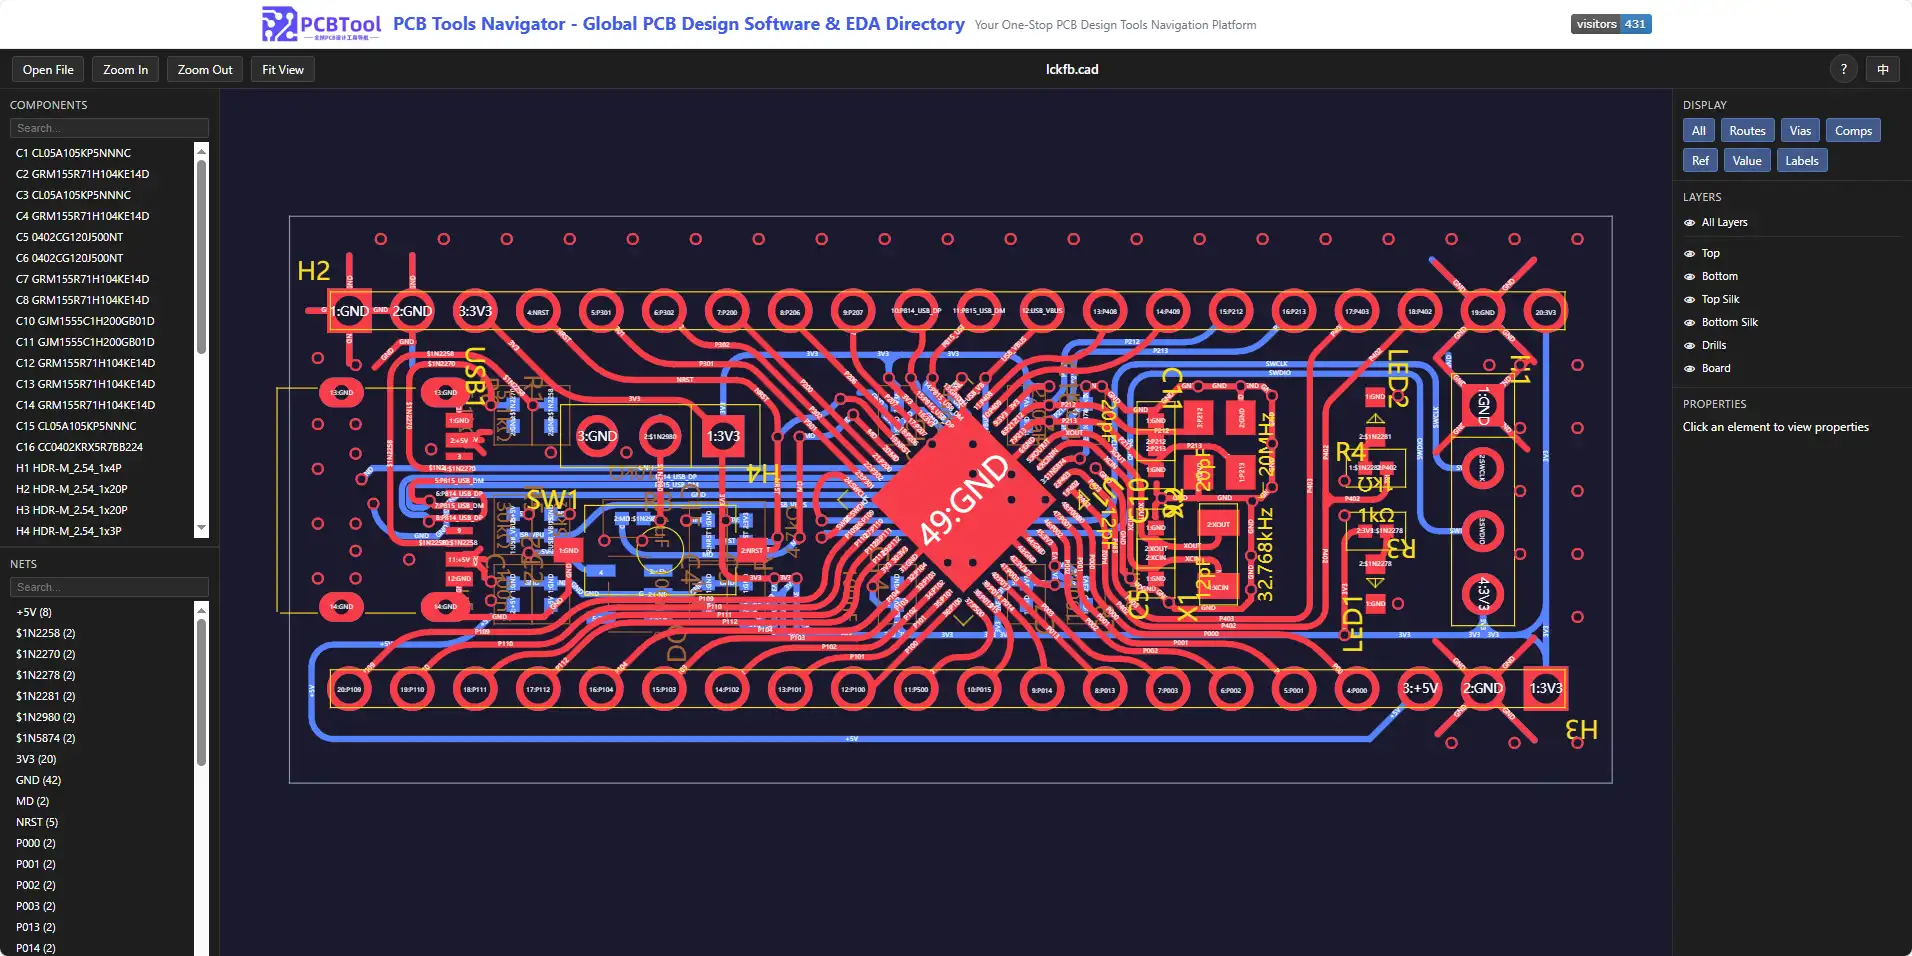Viewport: 1912px width, 956px height.
Task: Select component C1 CL05A105KP5NNNC
Action: click(73, 153)
